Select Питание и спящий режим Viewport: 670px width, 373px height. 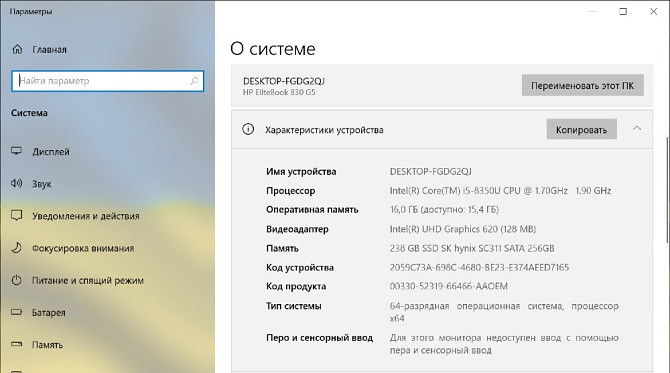pos(88,281)
